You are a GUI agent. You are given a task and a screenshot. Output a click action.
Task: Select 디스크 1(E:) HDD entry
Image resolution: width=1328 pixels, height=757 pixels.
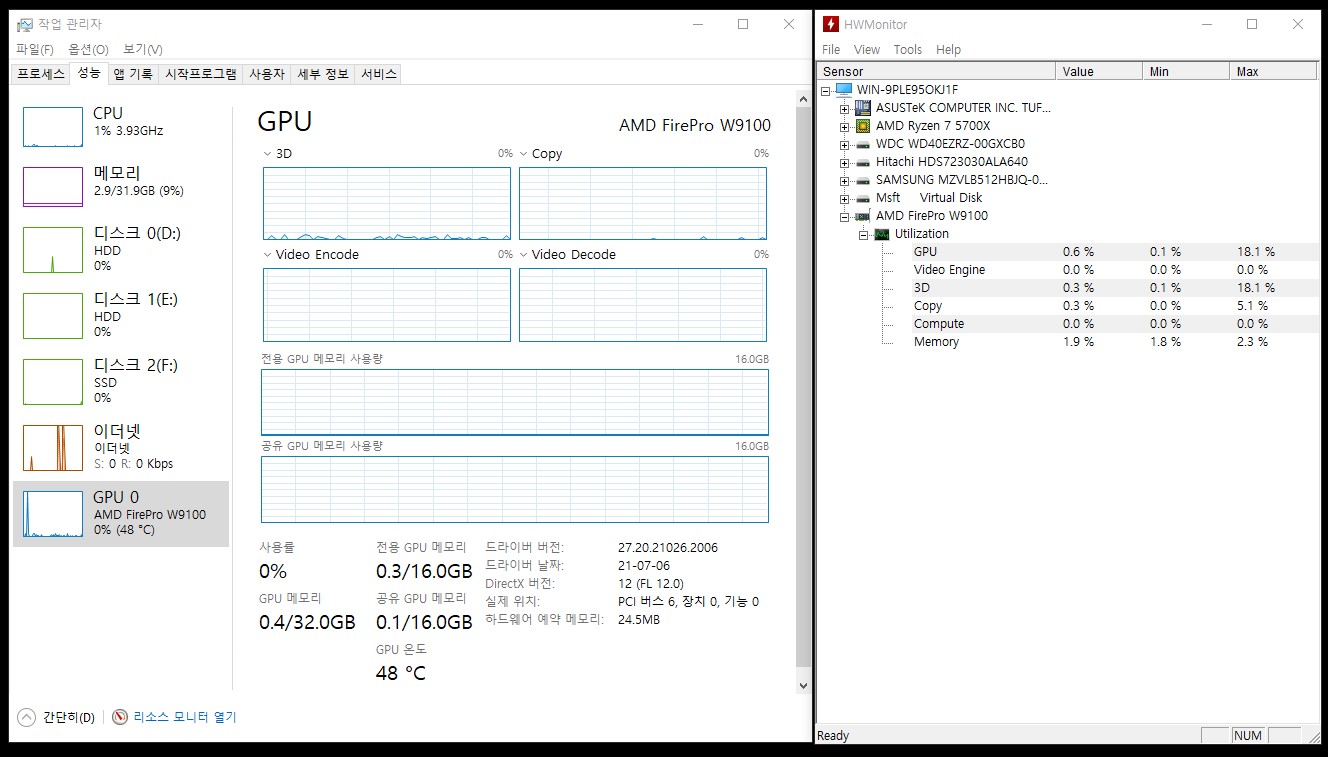click(x=120, y=315)
